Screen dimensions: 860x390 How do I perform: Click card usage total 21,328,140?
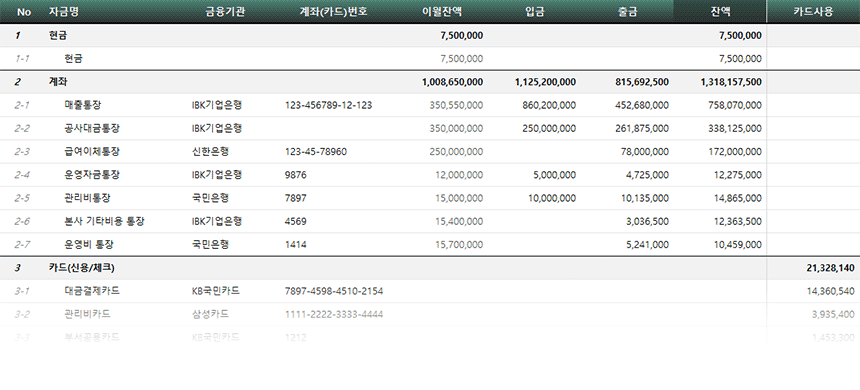(830, 268)
